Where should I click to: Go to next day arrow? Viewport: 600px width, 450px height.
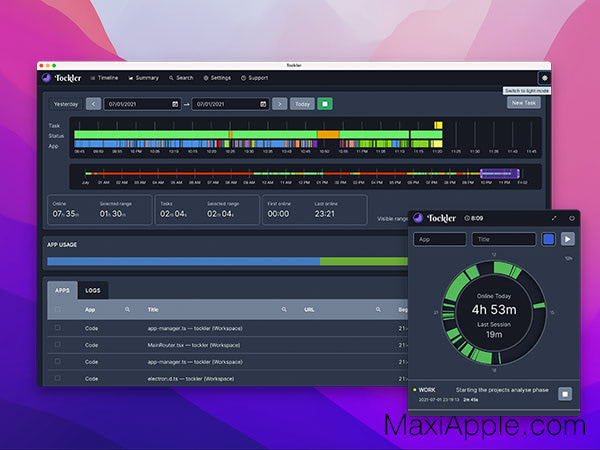pyautogui.click(x=280, y=104)
